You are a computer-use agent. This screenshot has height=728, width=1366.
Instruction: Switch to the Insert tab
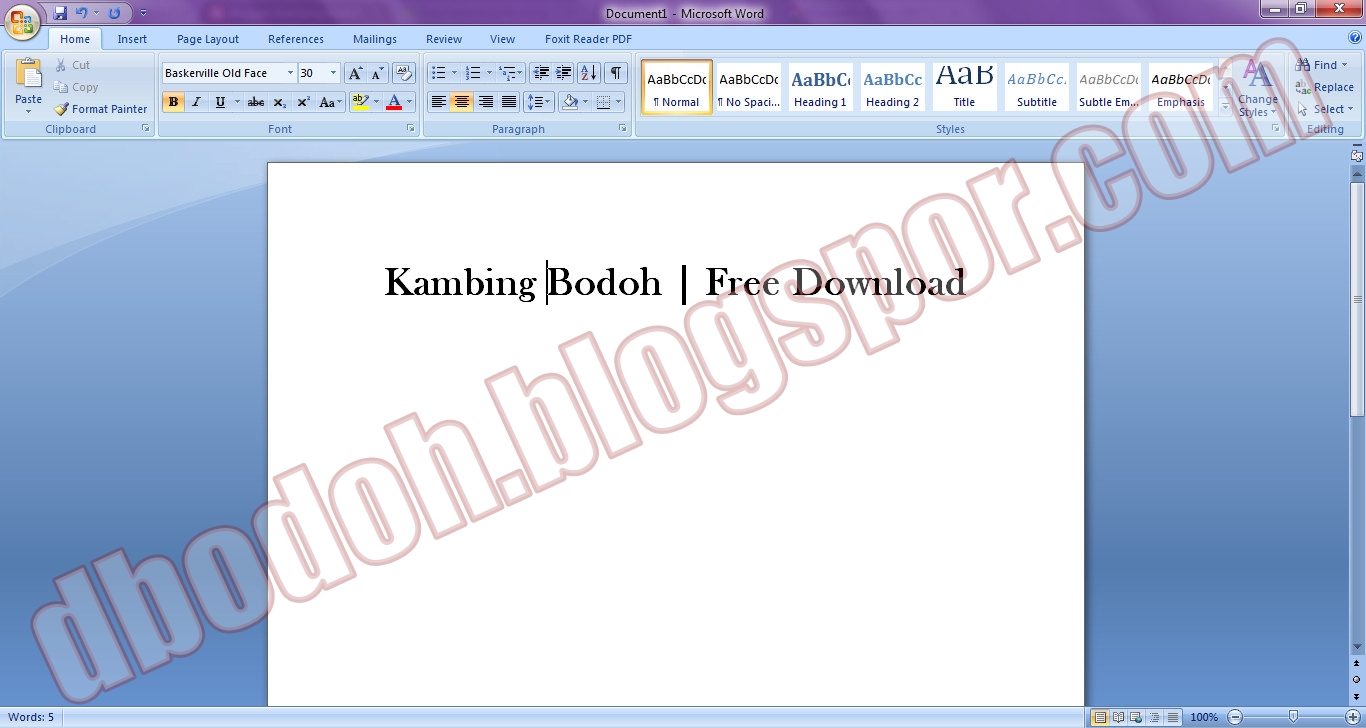[x=132, y=39]
